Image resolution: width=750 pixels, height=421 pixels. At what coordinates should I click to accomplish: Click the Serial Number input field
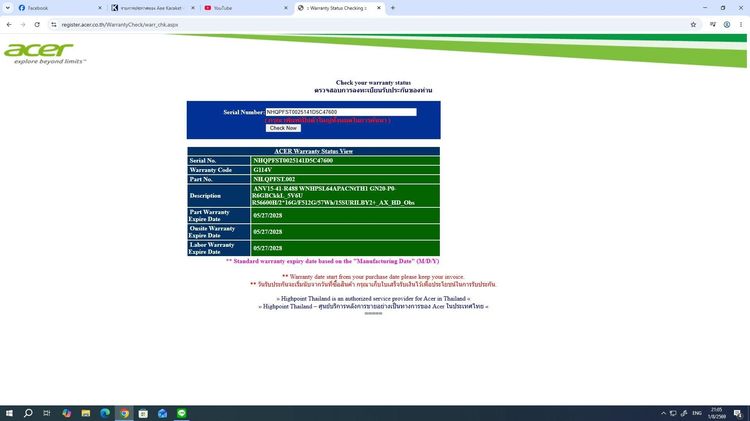[341, 112]
